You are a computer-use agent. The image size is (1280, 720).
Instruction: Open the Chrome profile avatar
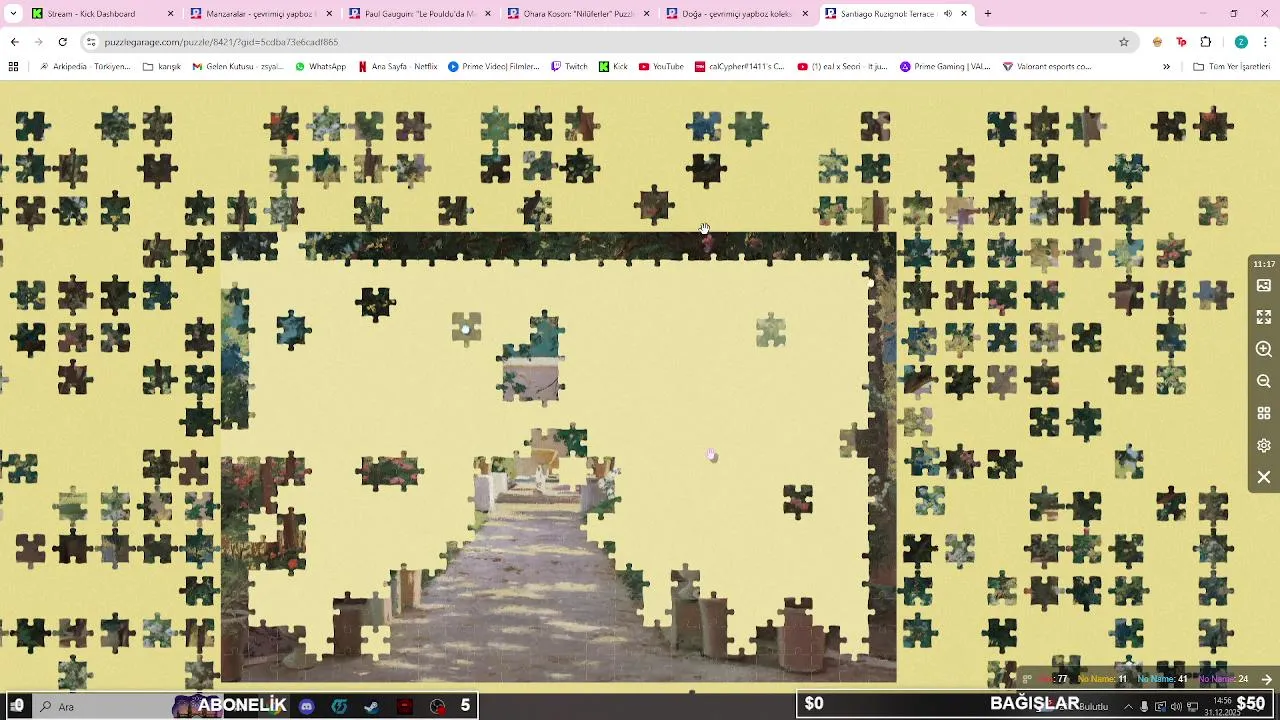(1241, 42)
